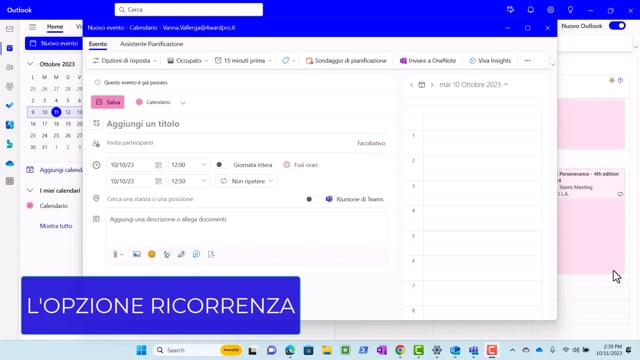The width and height of the screenshot is (640, 360).
Task: Open the date picker for end date
Action: [x=158, y=181]
